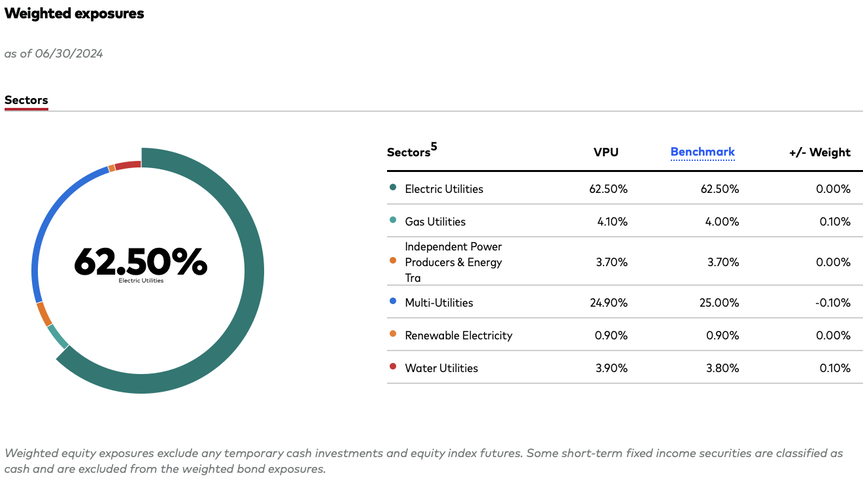Click the footnote 5 superscript beside Sectors
Screen dimensions: 863x480
pos(434,147)
